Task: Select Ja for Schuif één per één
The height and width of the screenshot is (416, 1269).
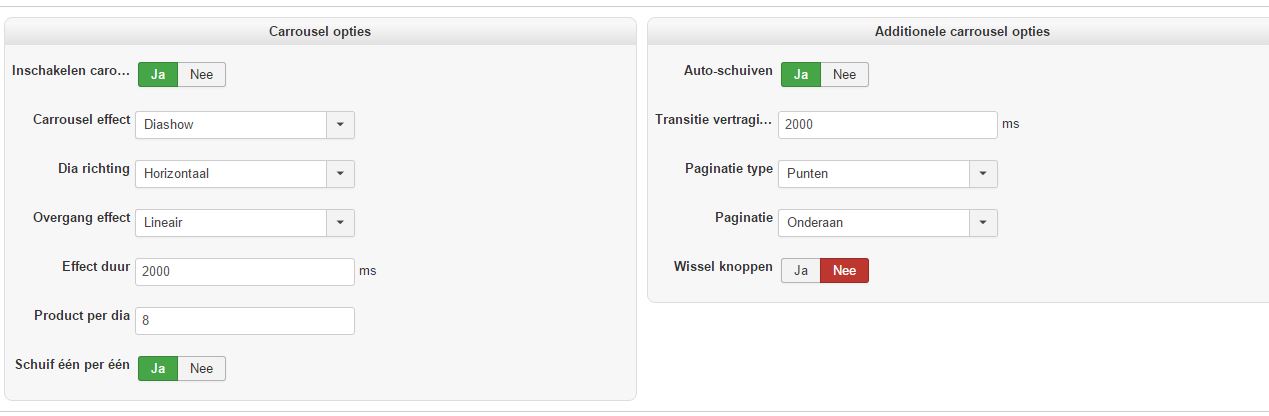Action: [158, 368]
